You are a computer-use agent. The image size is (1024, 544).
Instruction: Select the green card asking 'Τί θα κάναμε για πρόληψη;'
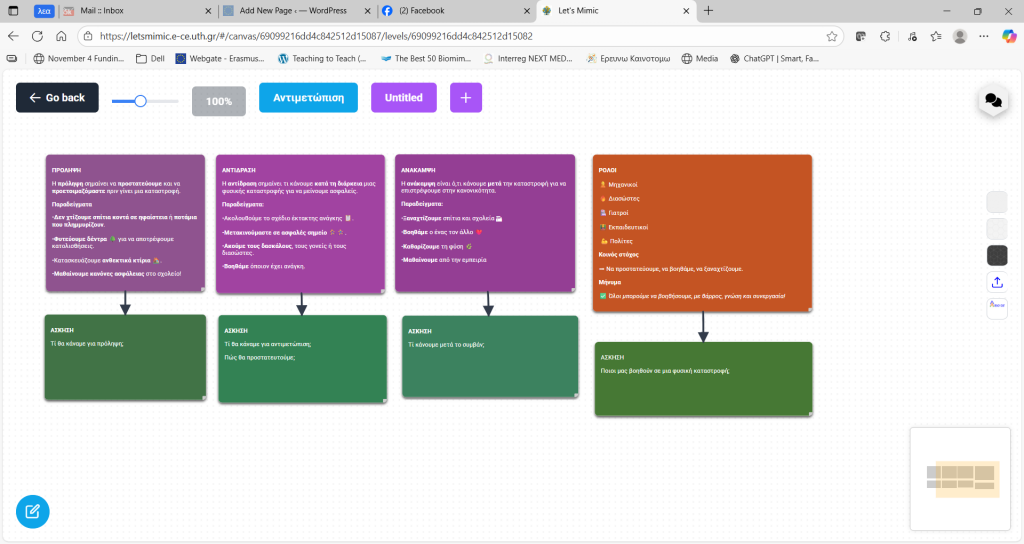click(x=125, y=357)
